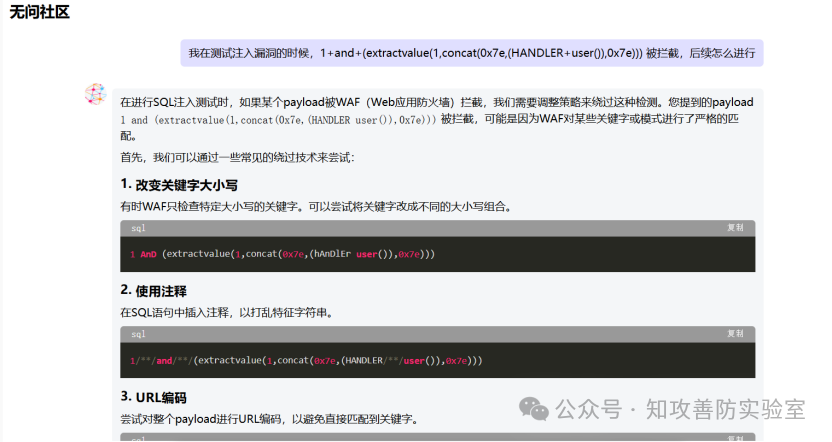Screen dimensions: 832x442
Task: Click the inline payload 1 and (extractvalue(1,concat(
Action: pyautogui.click(x=279, y=120)
